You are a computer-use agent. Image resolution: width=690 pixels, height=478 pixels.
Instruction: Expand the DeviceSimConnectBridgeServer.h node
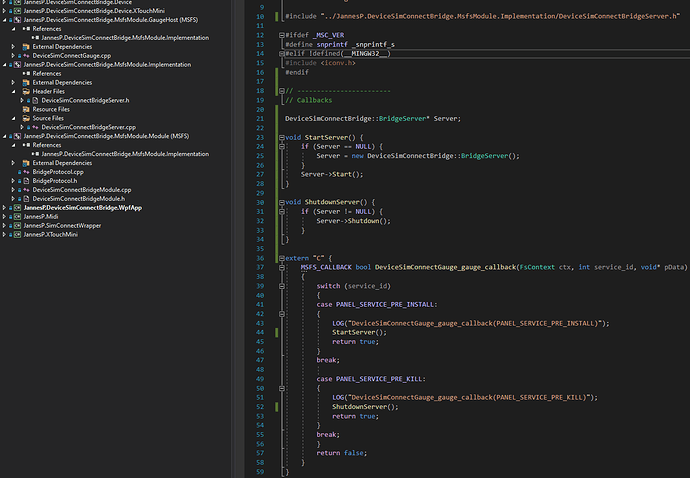22,100
